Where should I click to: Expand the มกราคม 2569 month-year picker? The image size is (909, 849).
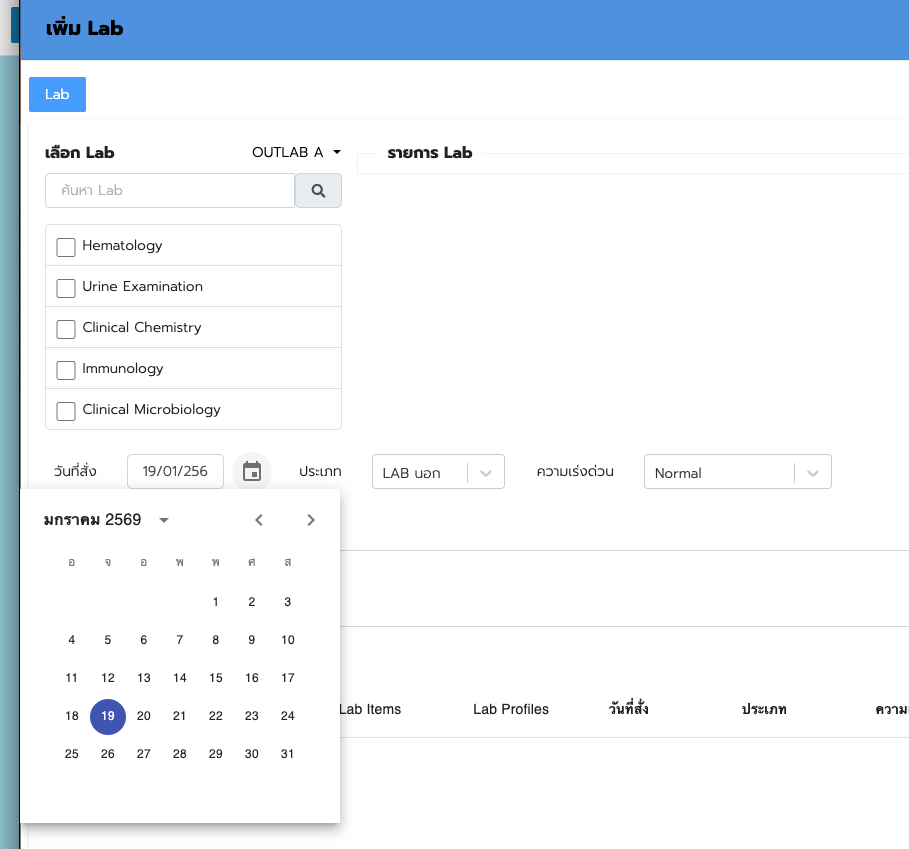point(106,520)
